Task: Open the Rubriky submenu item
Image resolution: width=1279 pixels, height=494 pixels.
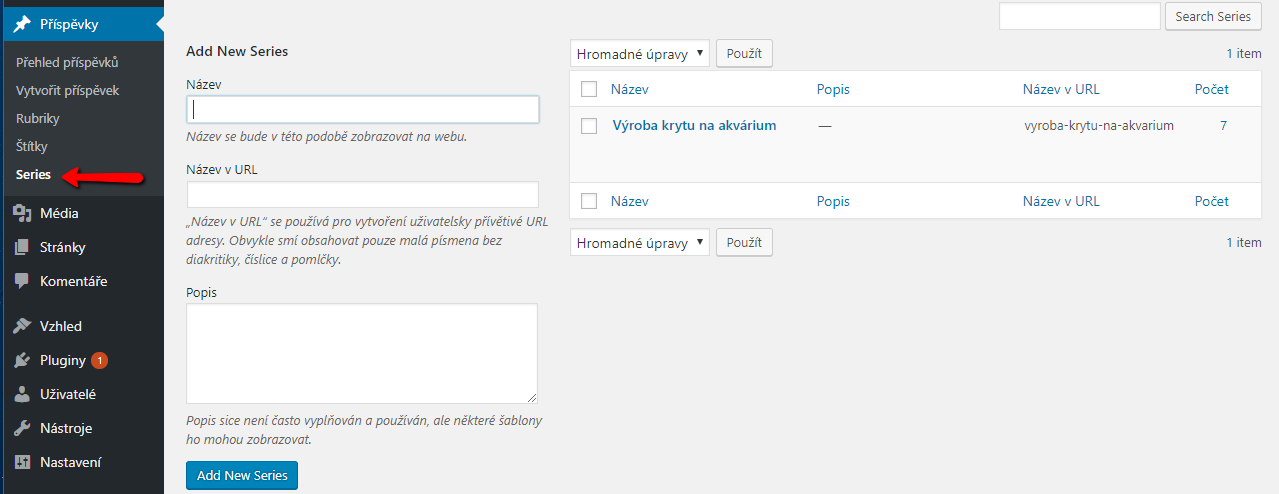Action: point(38,118)
